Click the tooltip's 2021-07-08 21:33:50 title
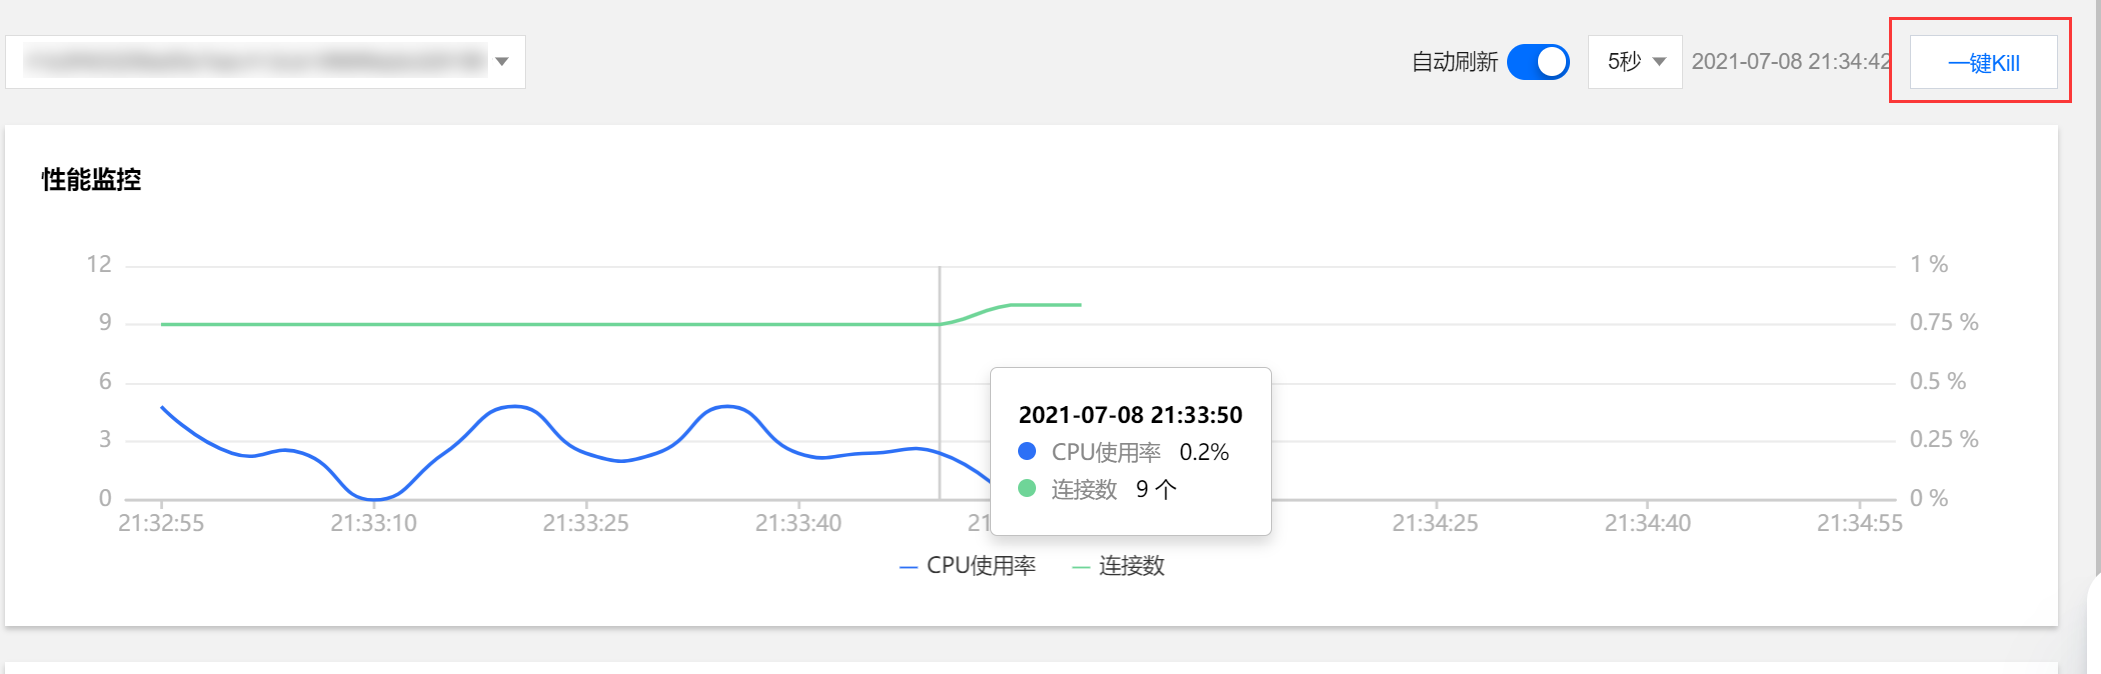Viewport: 2101px width, 674px height. pos(1130,415)
